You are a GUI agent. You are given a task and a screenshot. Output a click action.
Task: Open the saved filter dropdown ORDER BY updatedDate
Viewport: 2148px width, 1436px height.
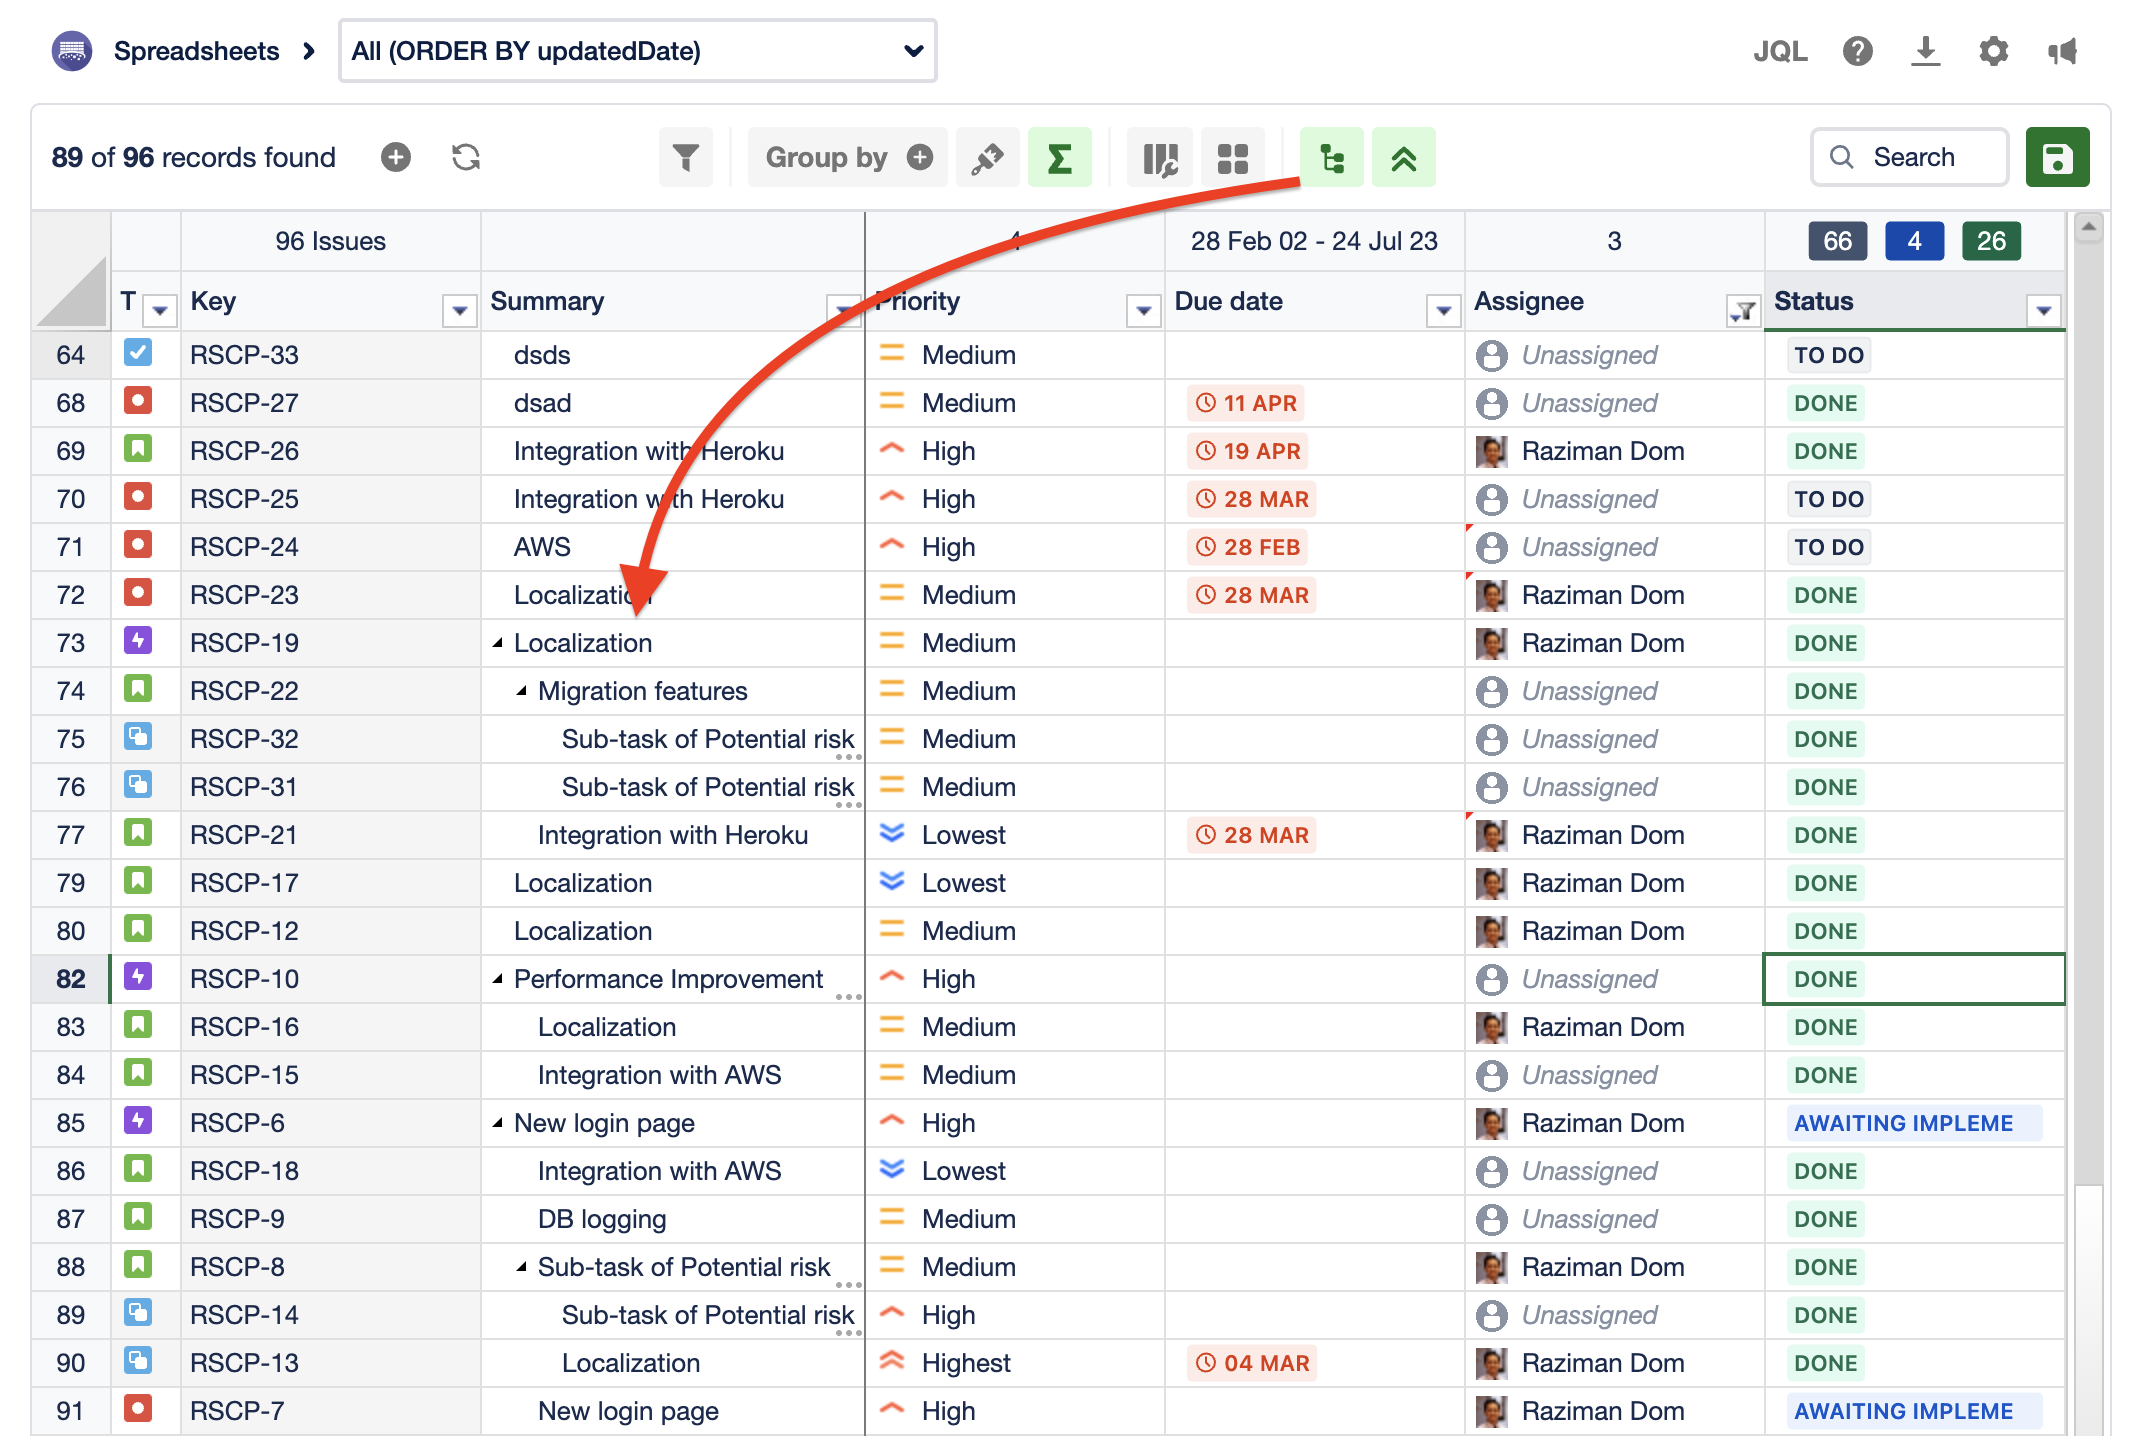[637, 51]
